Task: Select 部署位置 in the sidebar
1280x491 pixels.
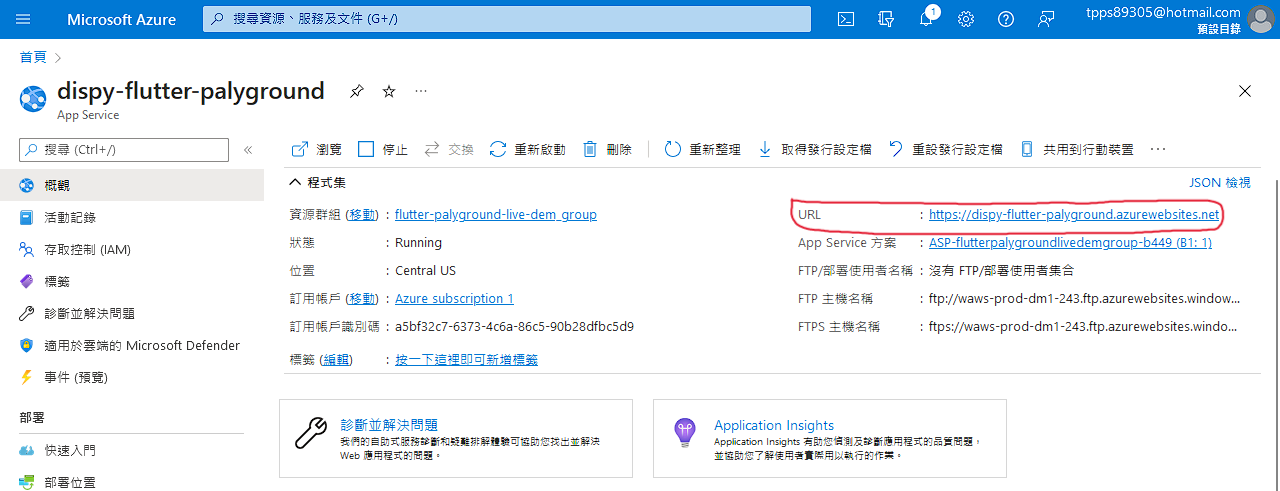Action: [x=132, y=481]
